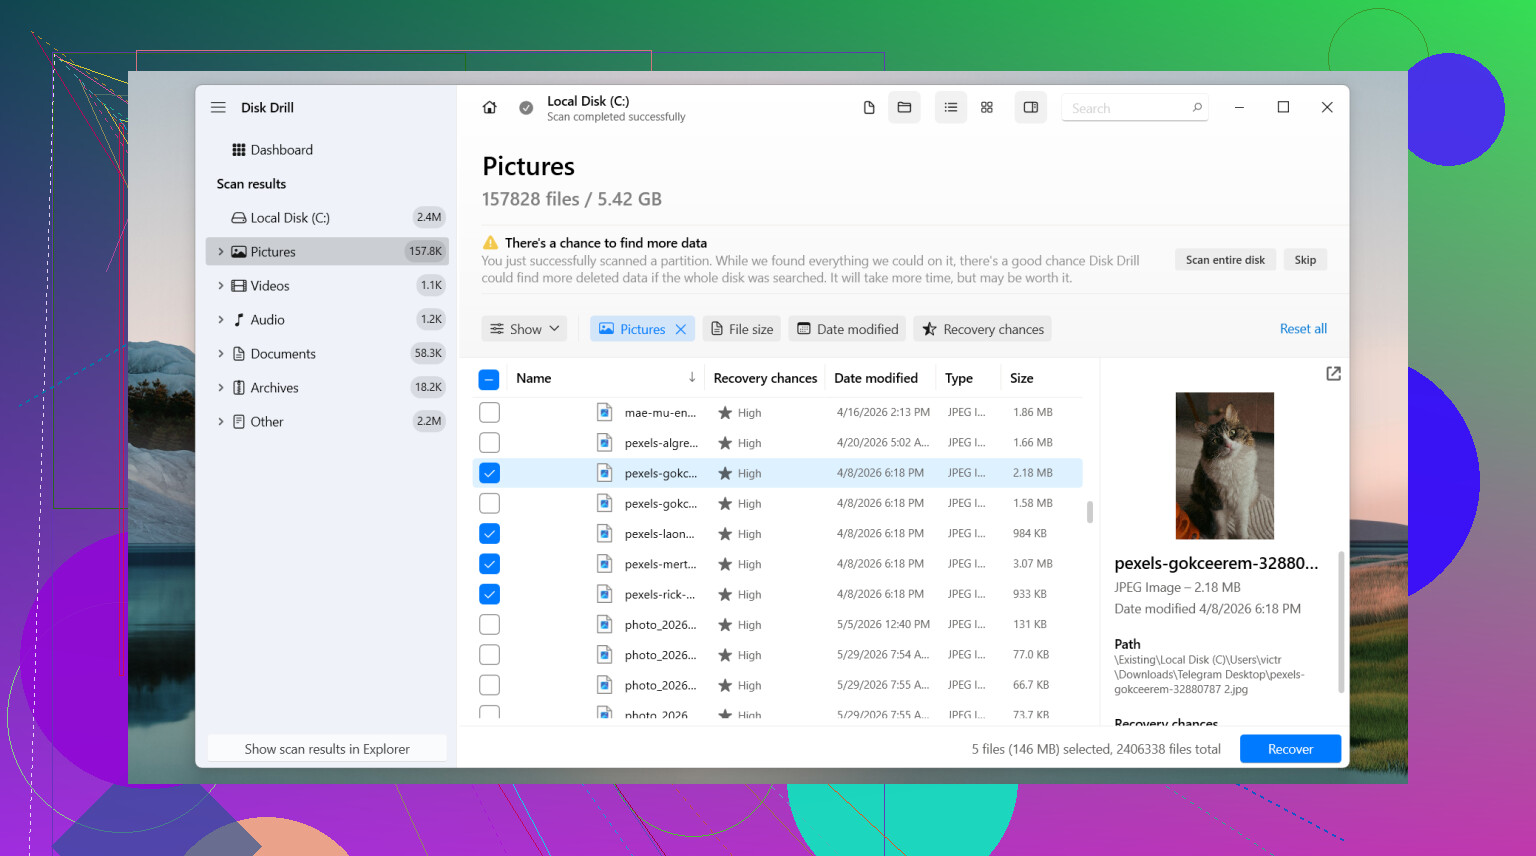The width and height of the screenshot is (1536, 856).
Task: Click the file icon of pexels-laon row
Action: pos(605,533)
